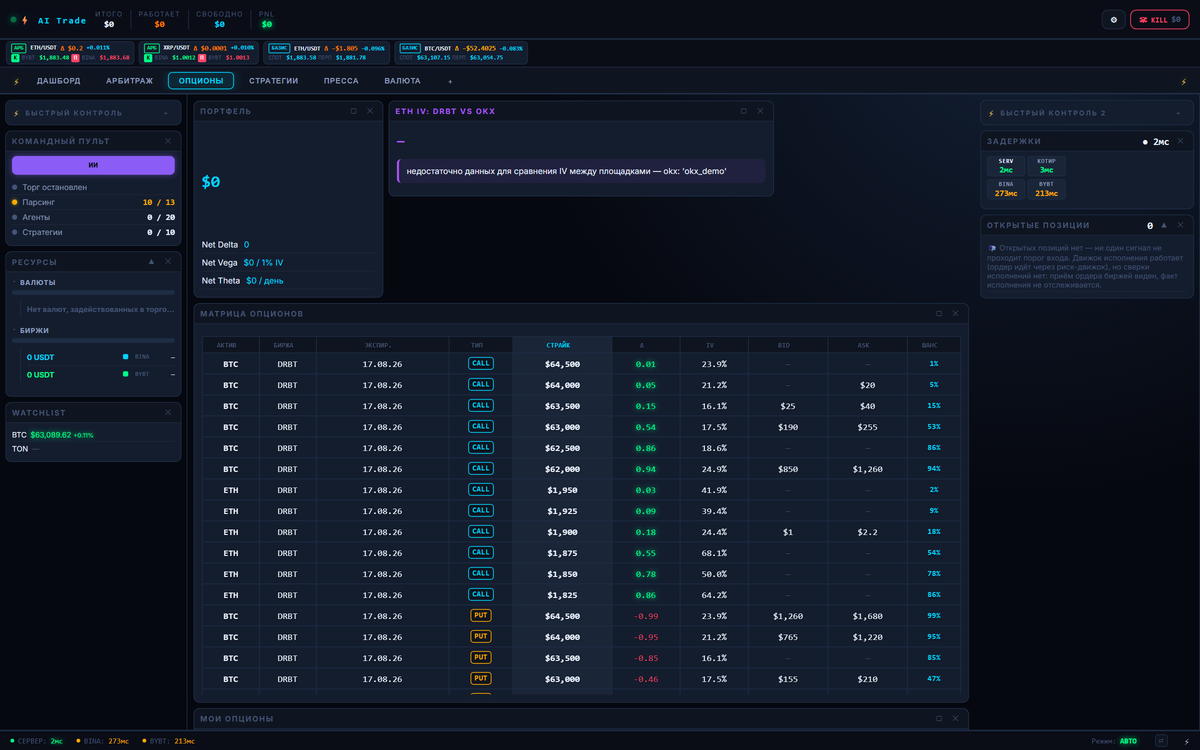Collapse the РЕСУРСЫ panel with triangle
The width and height of the screenshot is (1200, 750).
(x=151, y=261)
